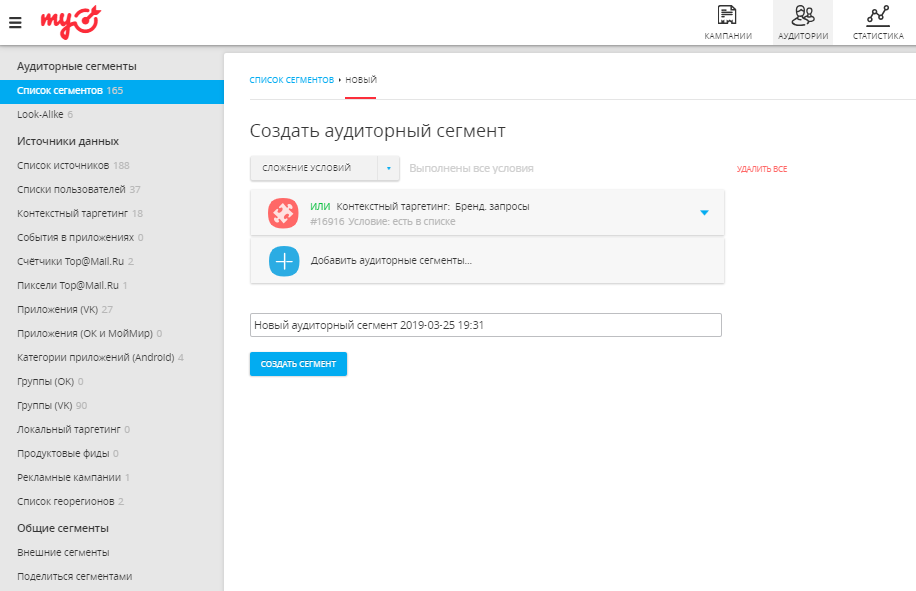Click the blue plus add icon

tap(284, 261)
